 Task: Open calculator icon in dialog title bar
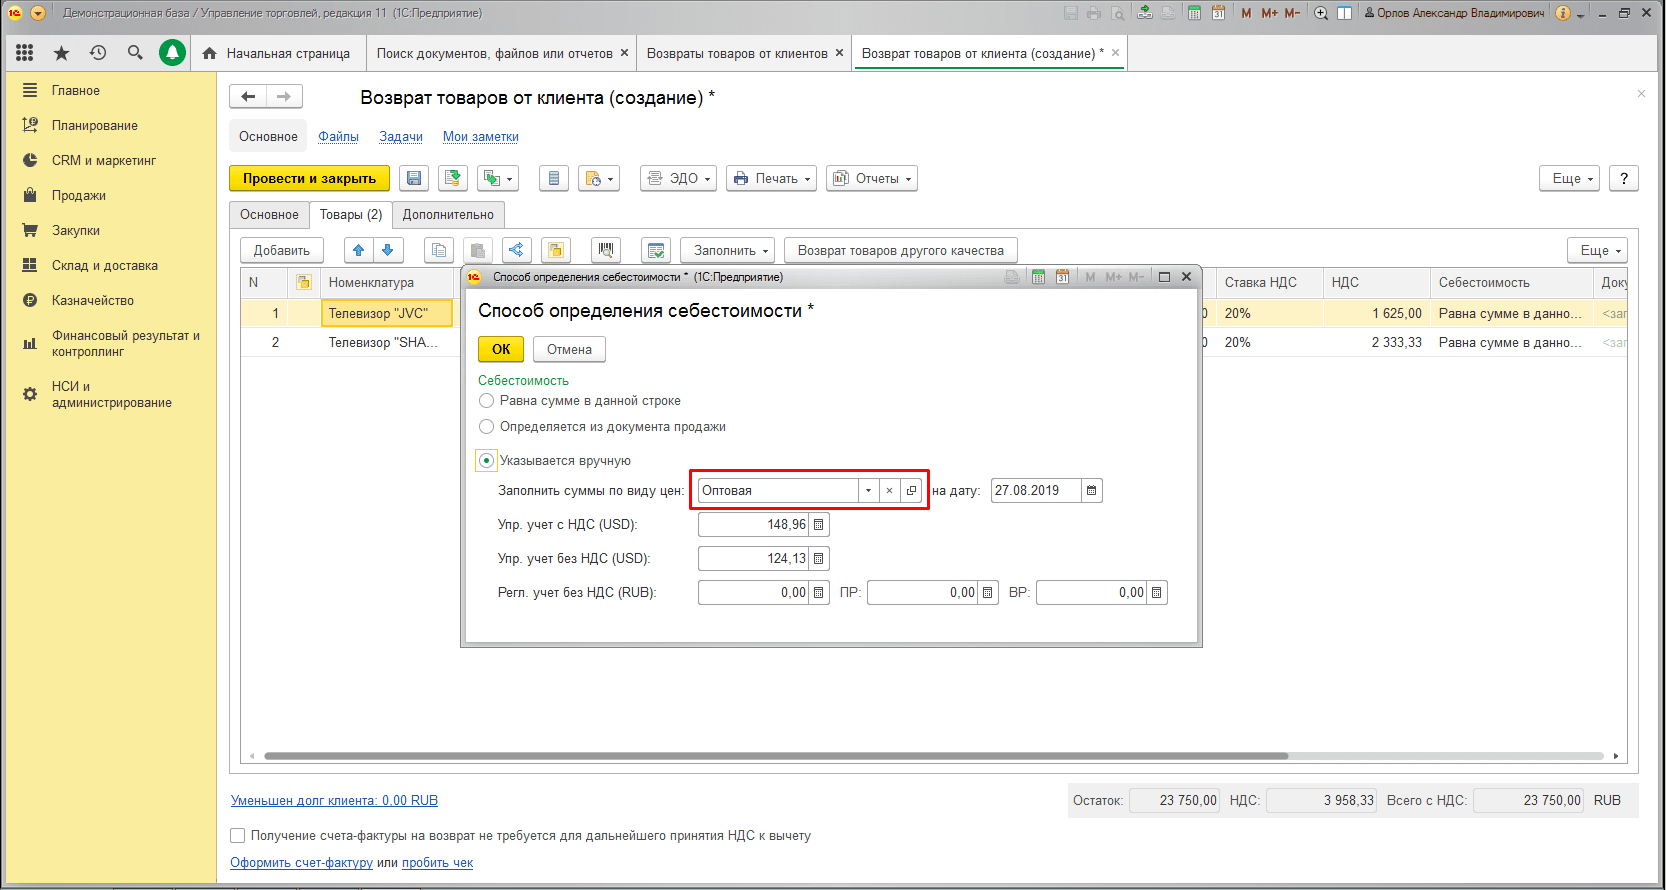click(x=1038, y=277)
